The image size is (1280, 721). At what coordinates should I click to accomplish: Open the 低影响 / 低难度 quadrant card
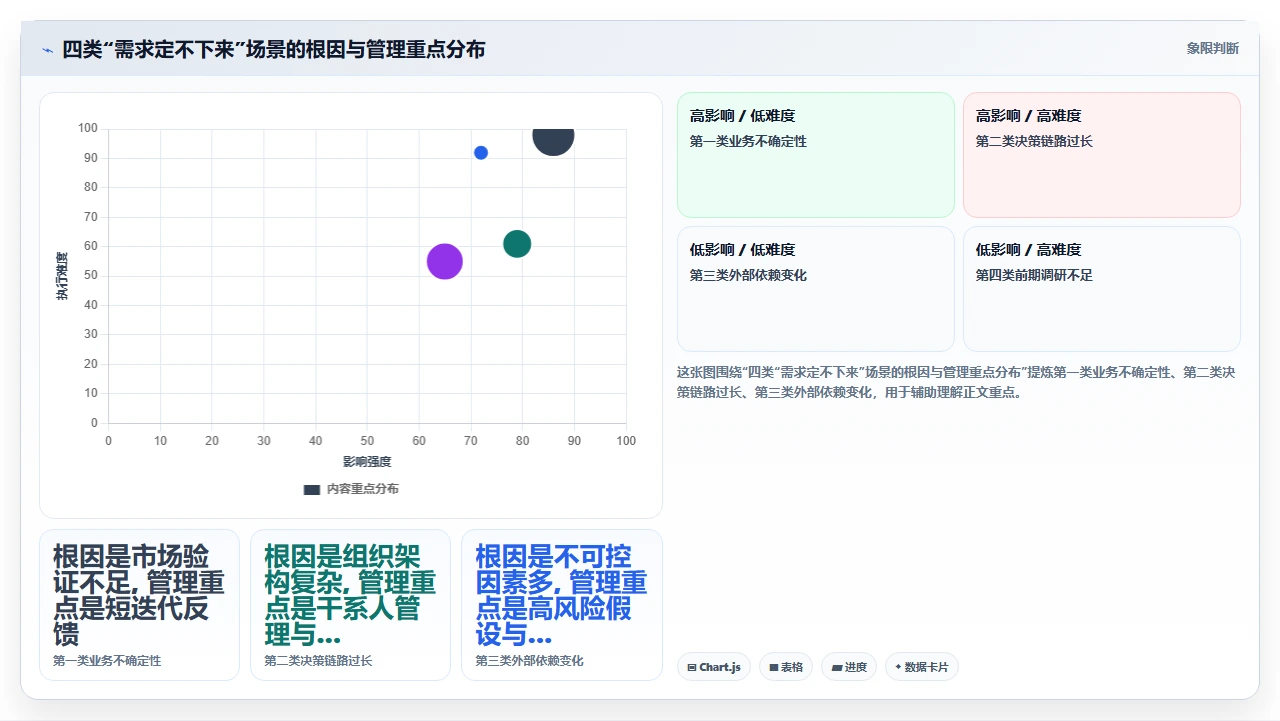click(x=816, y=289)
